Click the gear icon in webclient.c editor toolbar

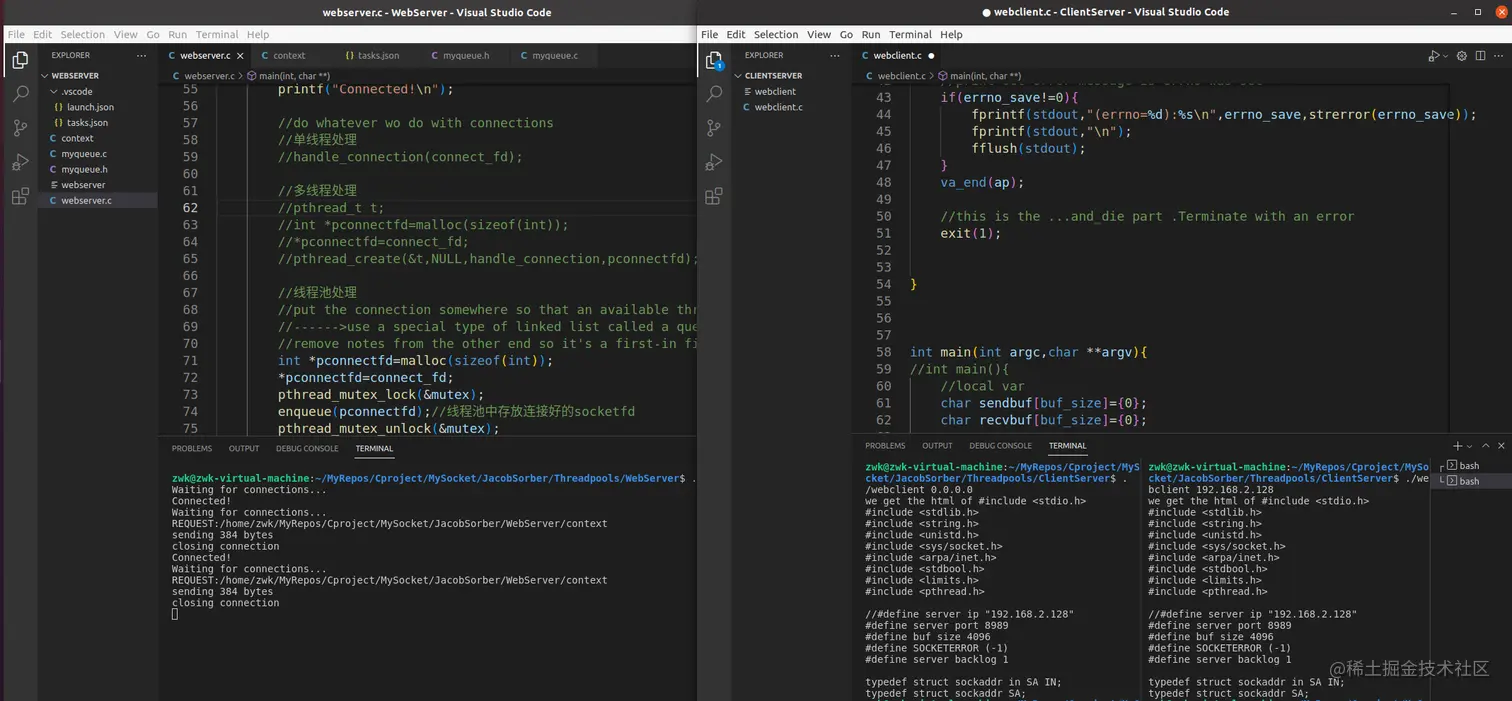point(1461,56)
